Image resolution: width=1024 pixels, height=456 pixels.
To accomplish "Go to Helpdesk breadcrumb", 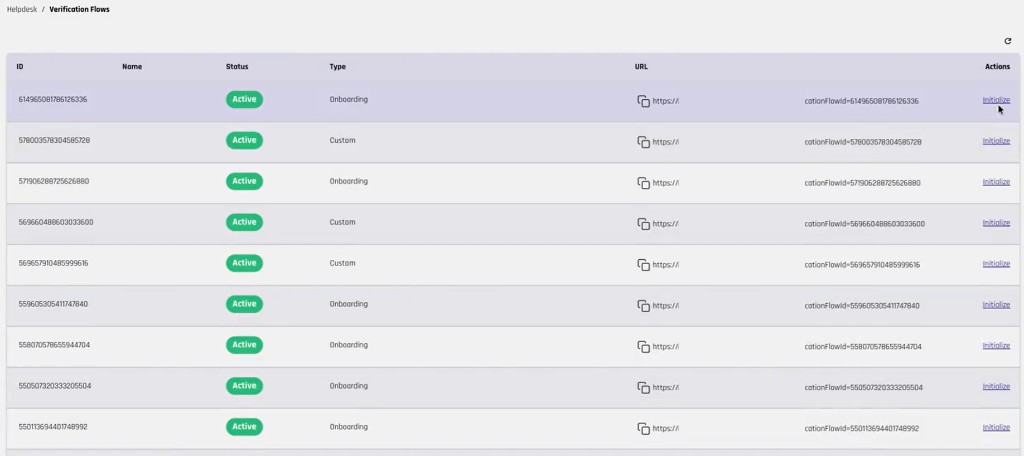I will tap(21, 9).
